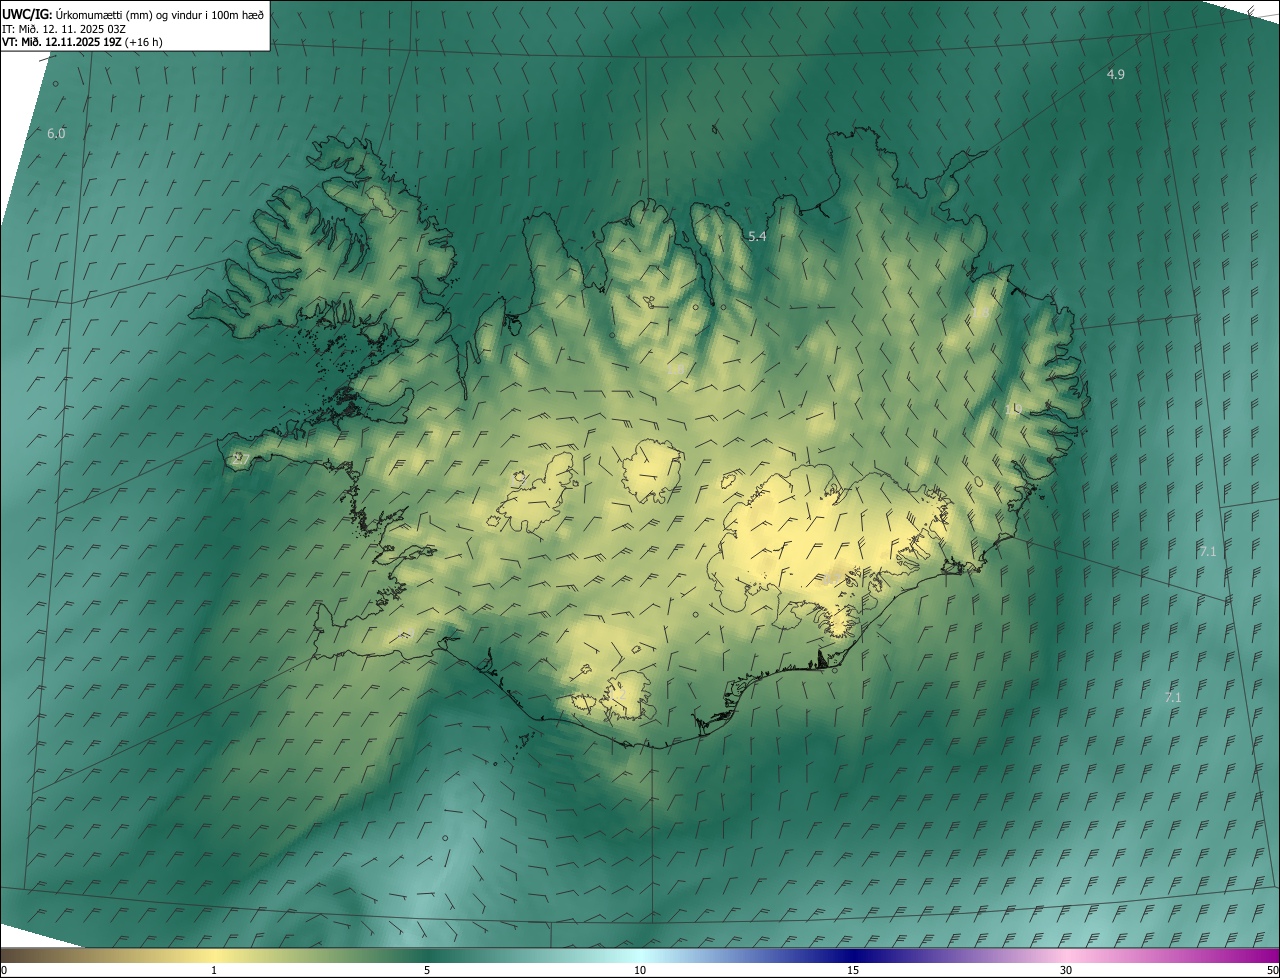Screen dimensions: 1280x978
Task: Pick the lower 7.1 label southeast of Iceland
Action: pos(1173,698)
